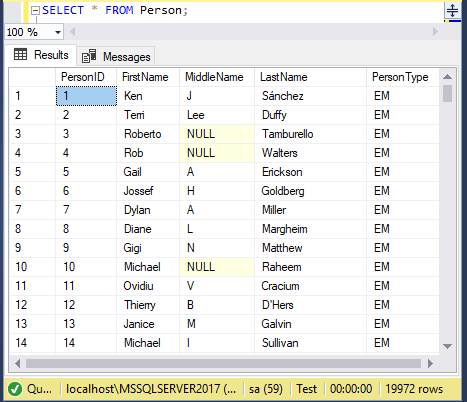The image size is (467, 402).
Task: Click the query success checkmark icon
Action: point(15,389)
